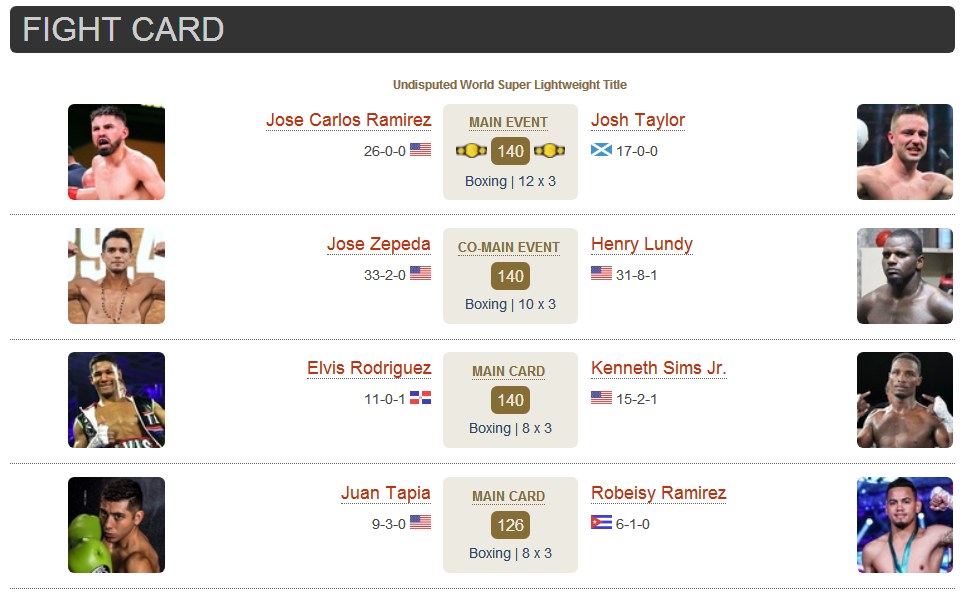970x602 pixels.
Task: Click the right championship belt icon
Action: pos(549,150)
